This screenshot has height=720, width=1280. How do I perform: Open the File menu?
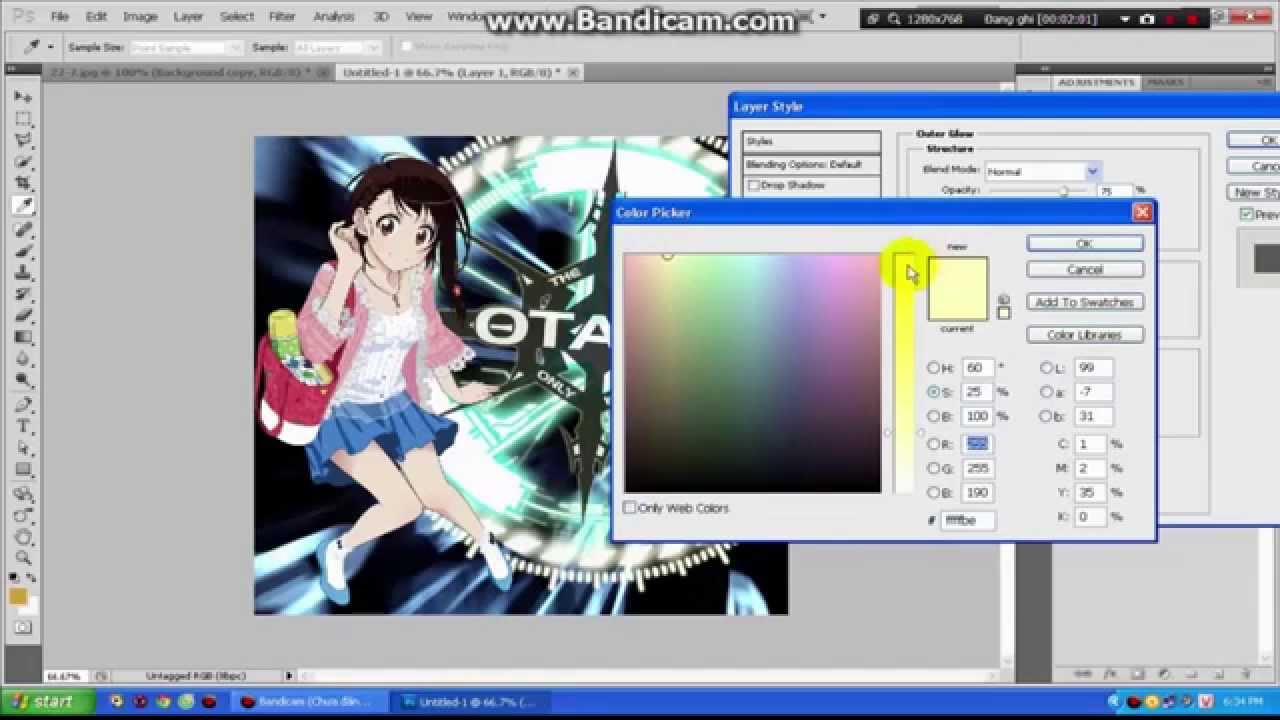[60, 16]
